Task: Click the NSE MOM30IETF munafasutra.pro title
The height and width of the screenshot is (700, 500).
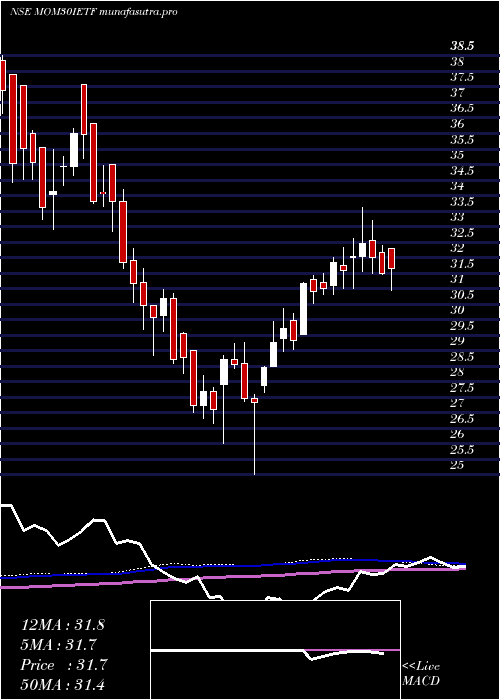Action: point(94,12)
